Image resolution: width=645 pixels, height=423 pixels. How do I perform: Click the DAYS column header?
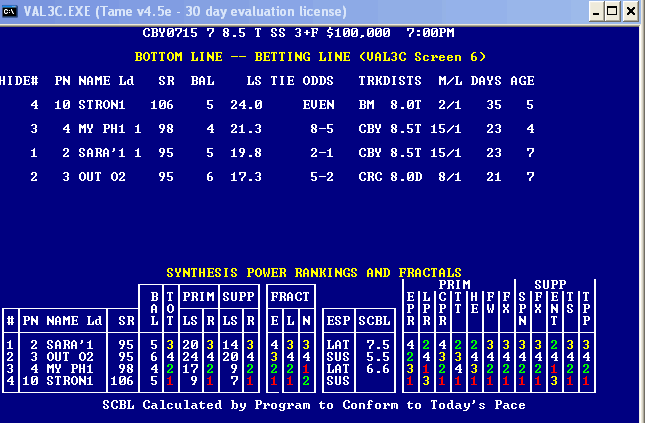pos(486,81)
